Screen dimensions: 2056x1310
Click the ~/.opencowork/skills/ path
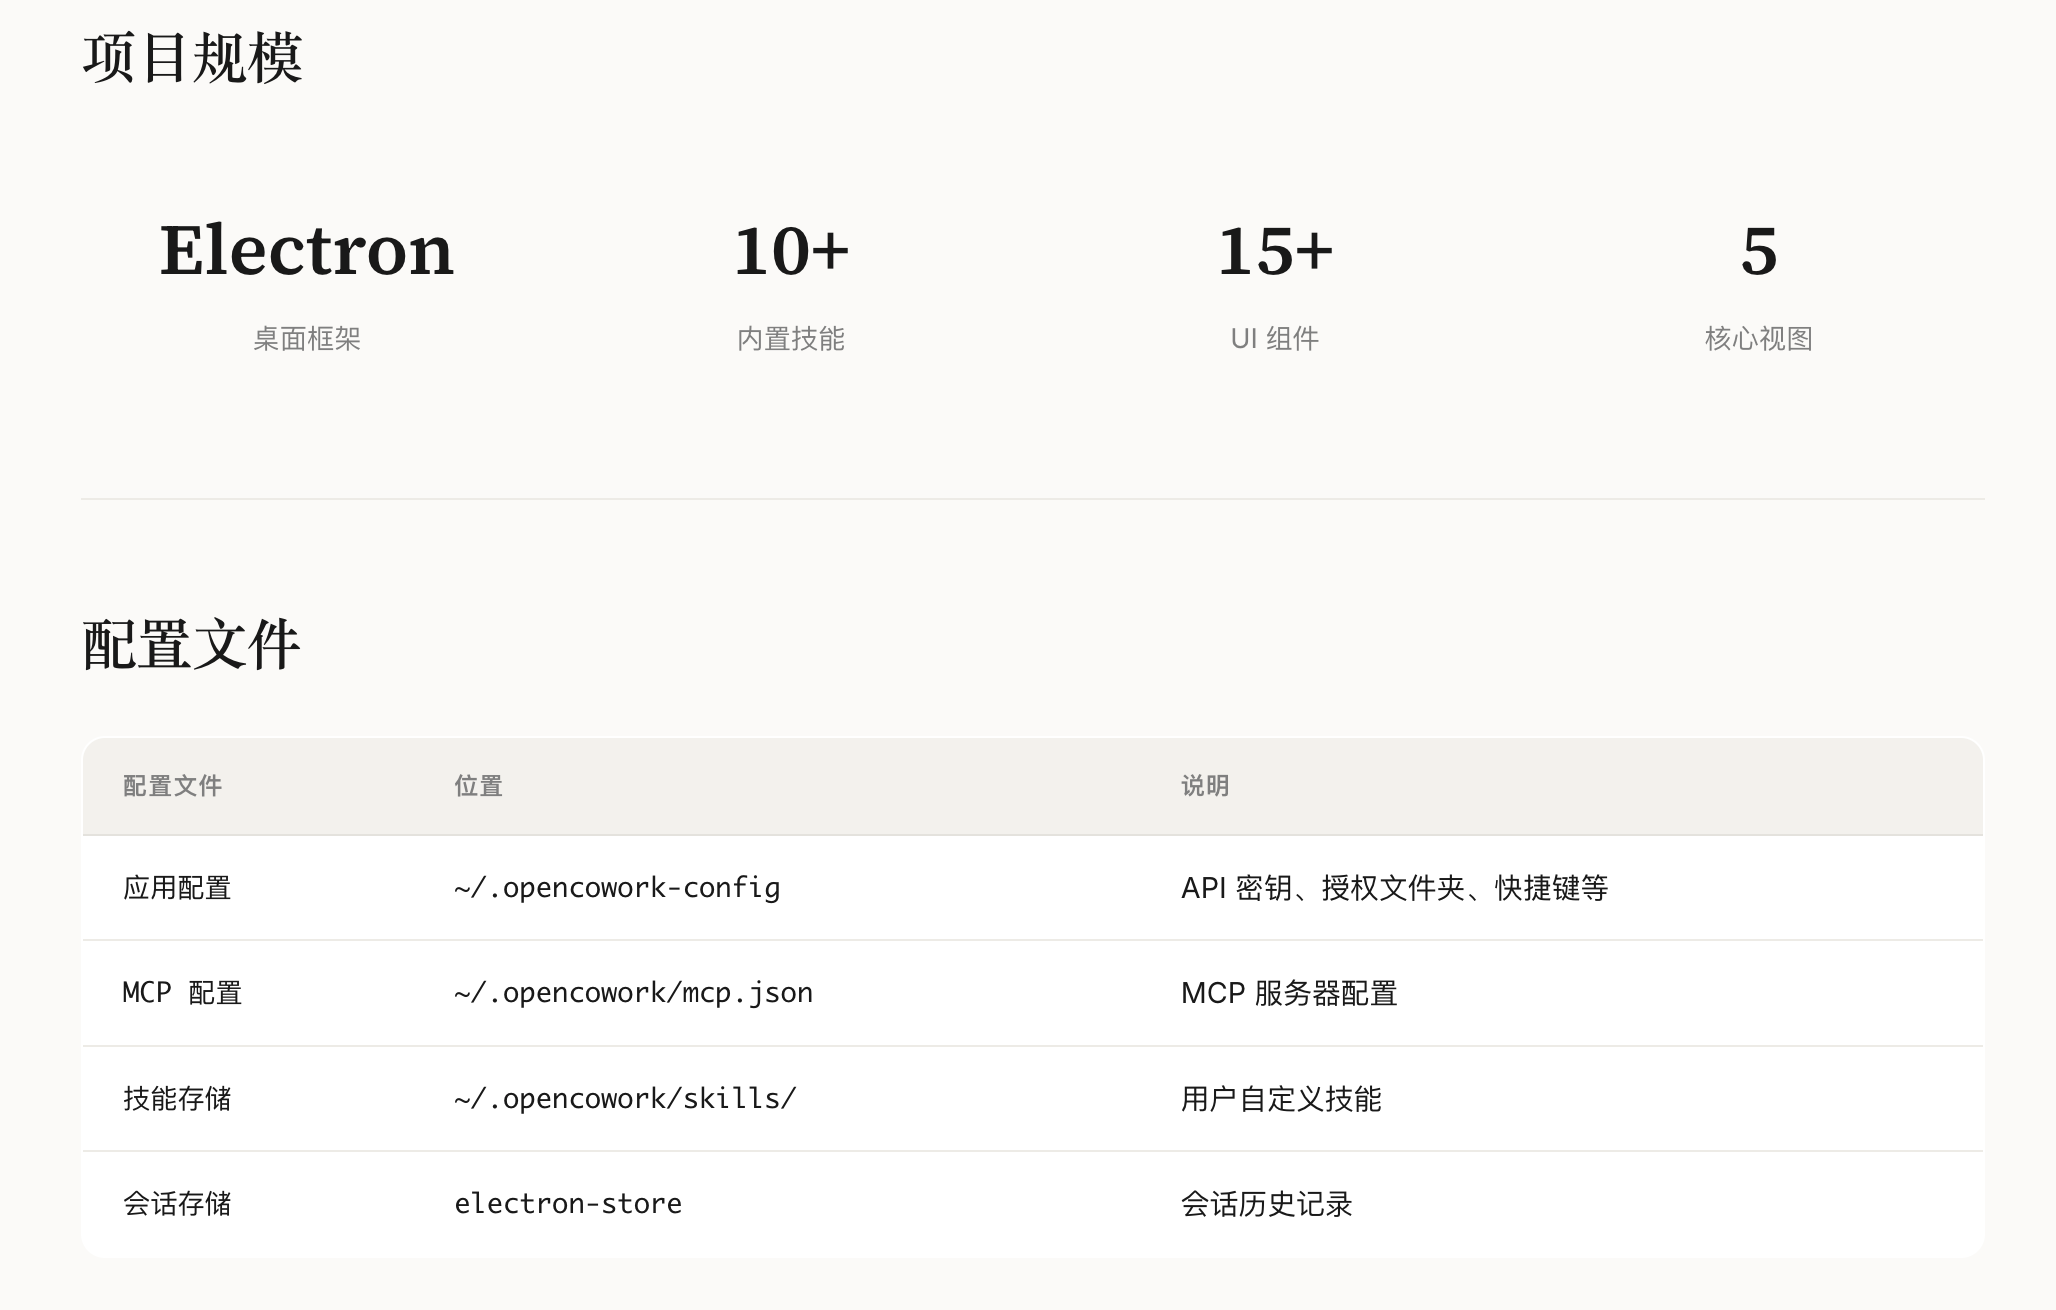click(x=625, y=1099)
